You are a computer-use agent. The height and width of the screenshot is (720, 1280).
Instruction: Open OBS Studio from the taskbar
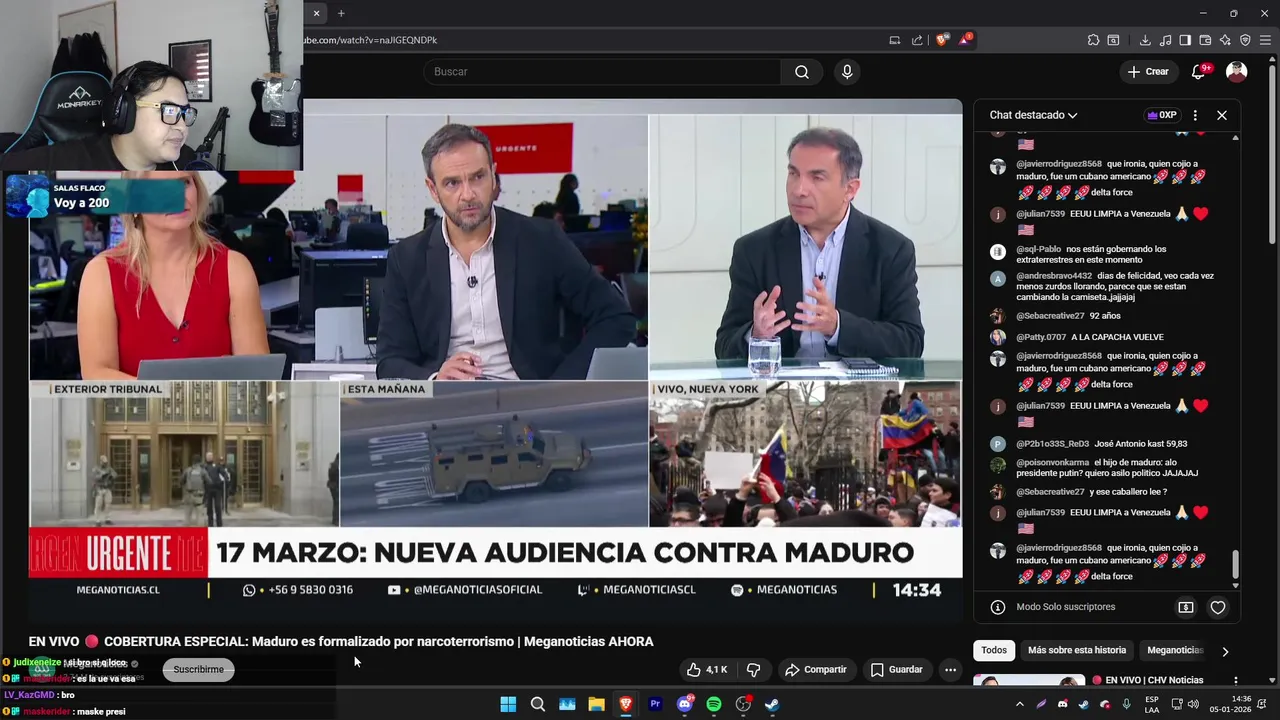point(743,704)
